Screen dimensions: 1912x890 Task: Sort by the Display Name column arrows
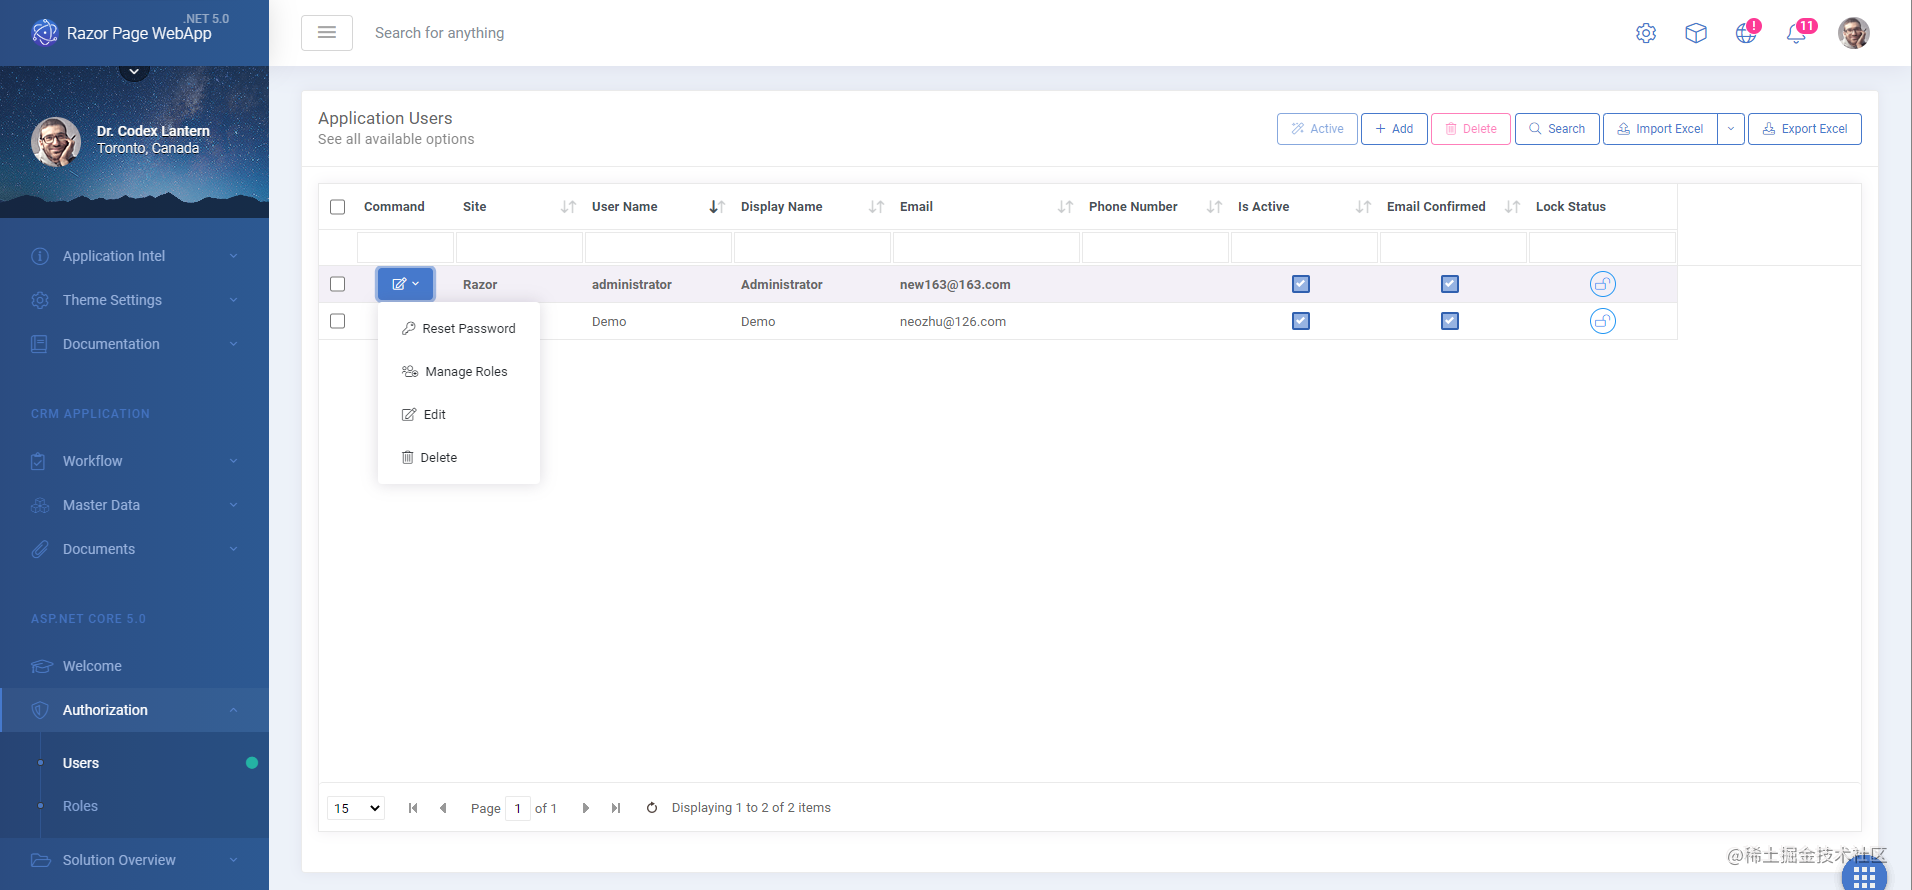[876, 207]
